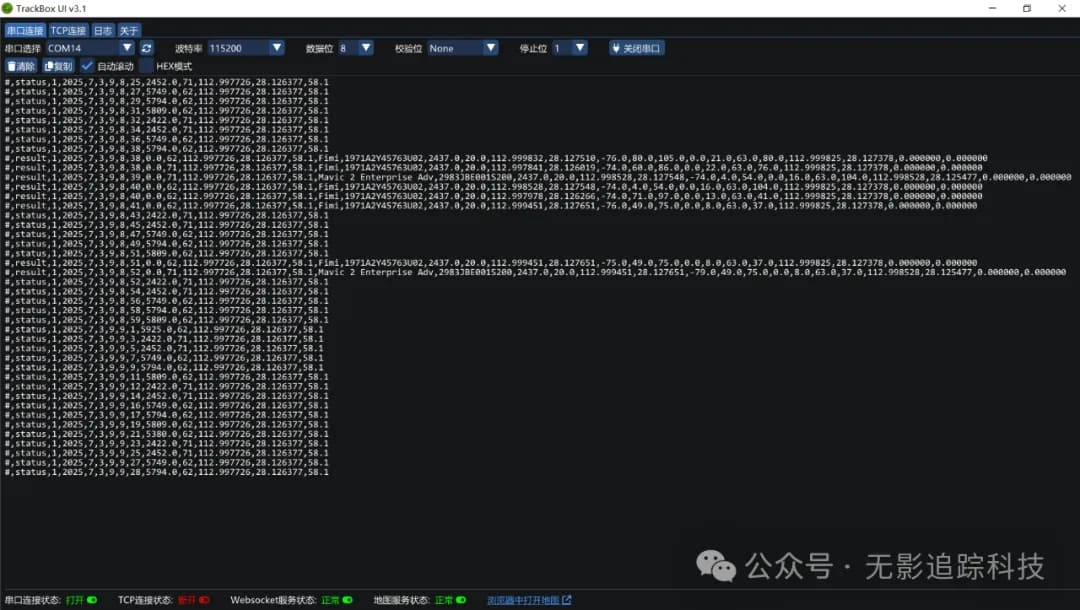The height and width of the screenshot is (610, 1080).
Task: Open the map in browser link
Action: tap(528, 600)
